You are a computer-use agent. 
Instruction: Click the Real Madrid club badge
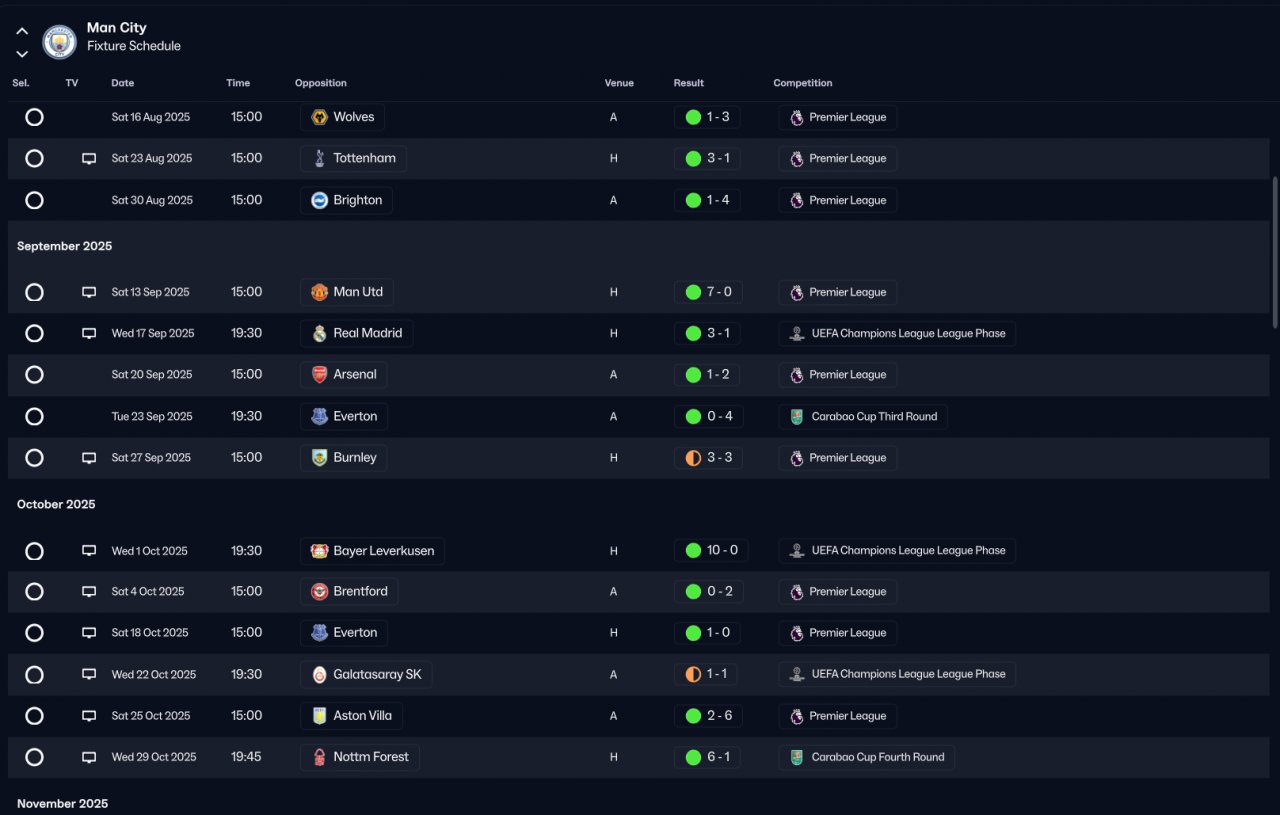(x=320, y=333)
